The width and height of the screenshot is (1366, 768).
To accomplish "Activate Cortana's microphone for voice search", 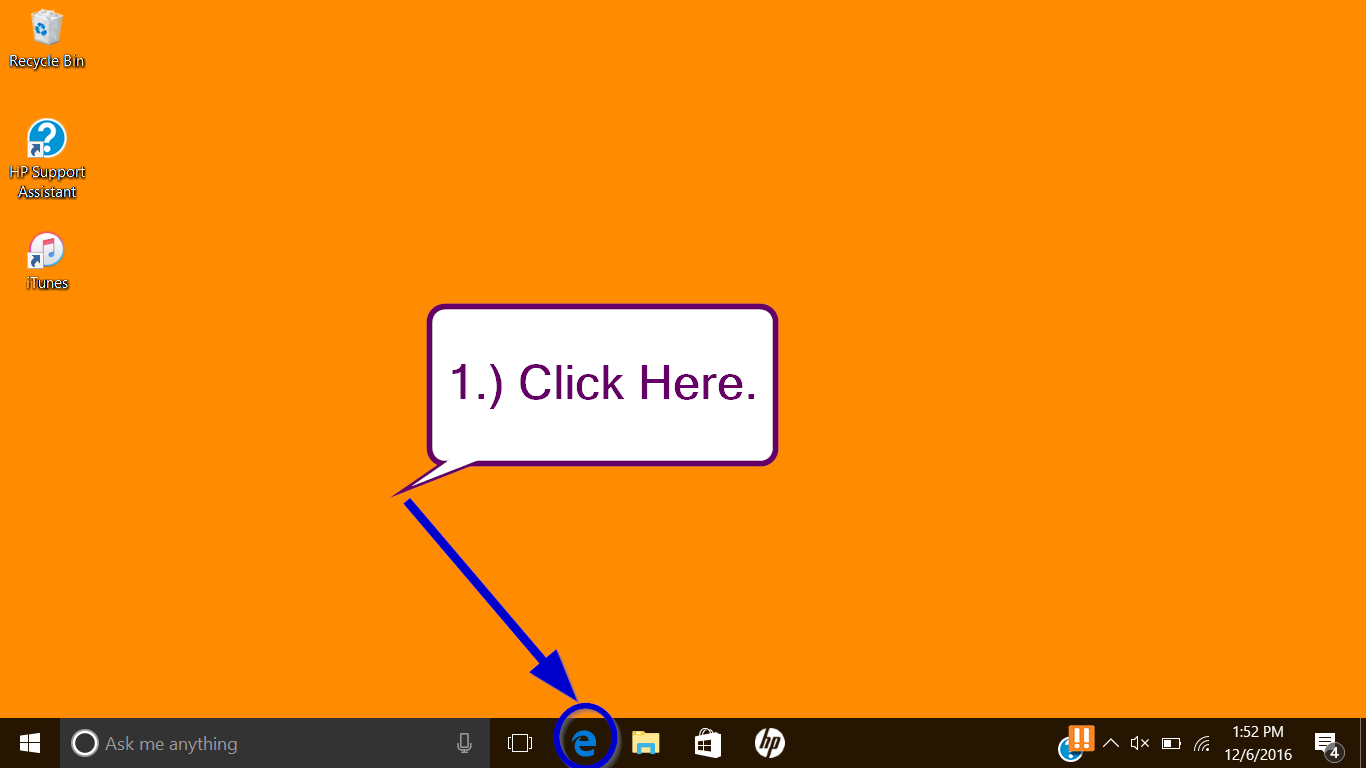I will point(463,743).
